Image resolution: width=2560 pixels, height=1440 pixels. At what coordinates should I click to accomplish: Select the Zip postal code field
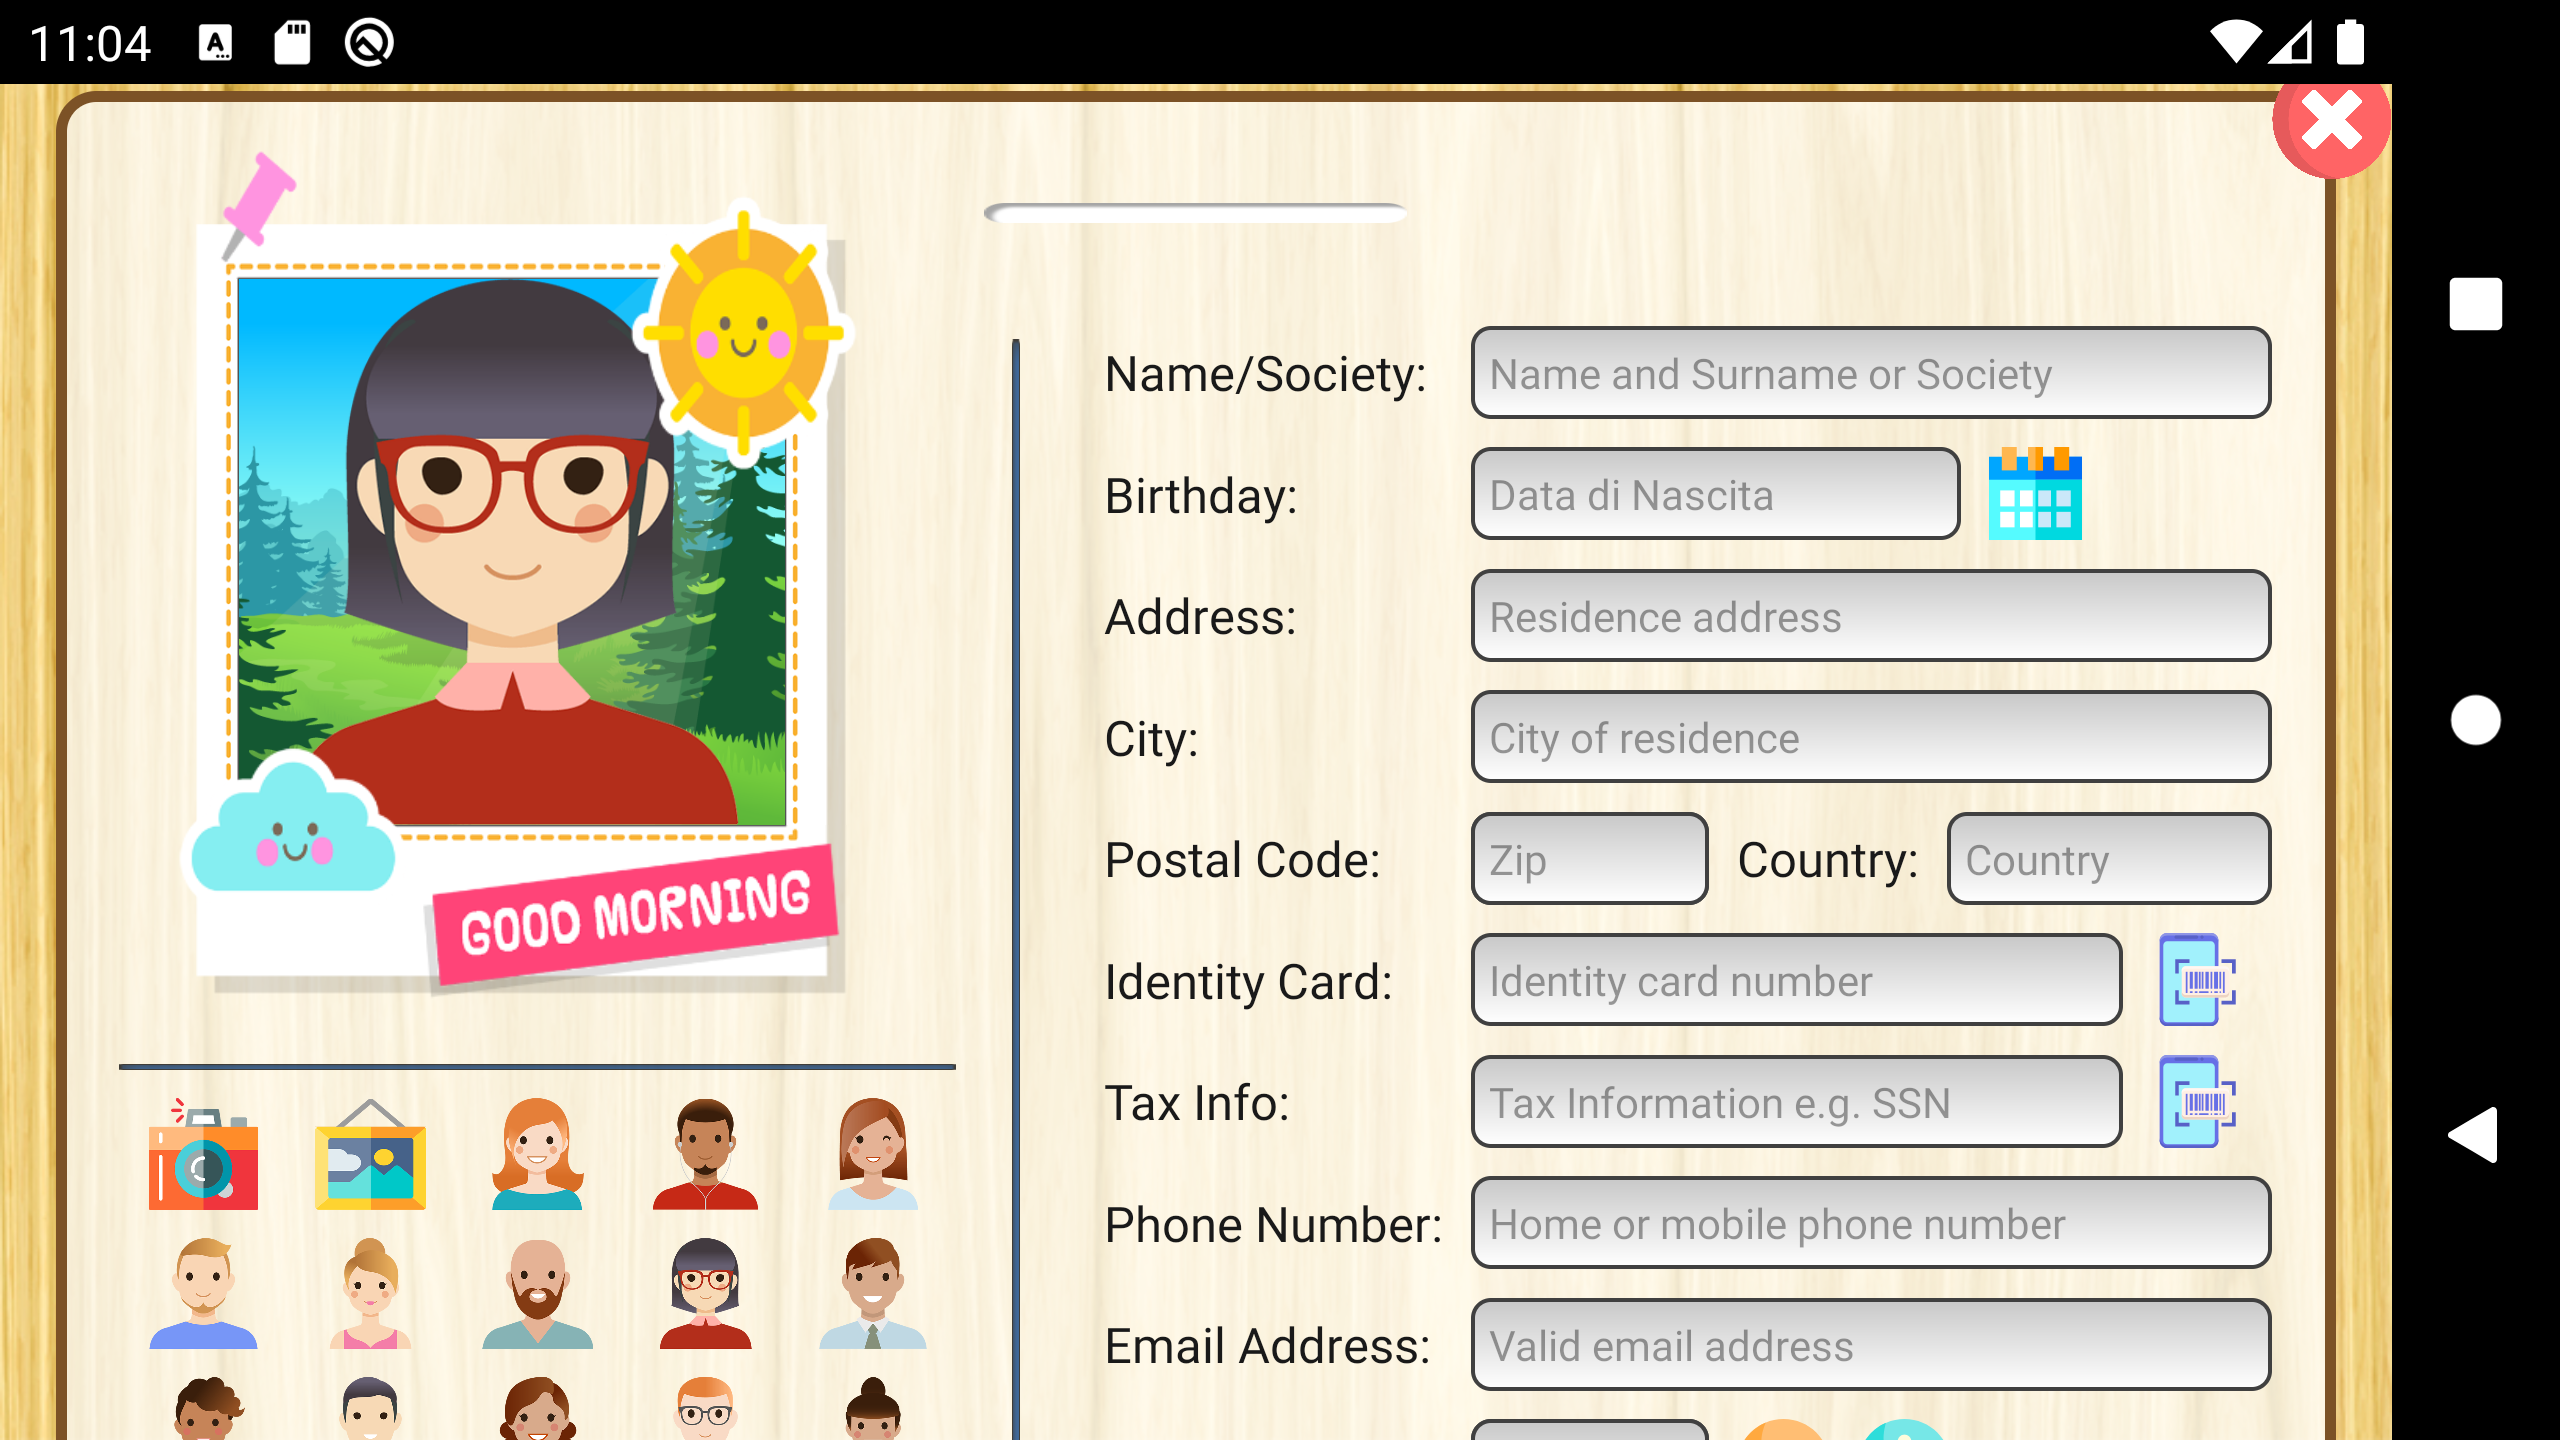[x=1589, y=859]
